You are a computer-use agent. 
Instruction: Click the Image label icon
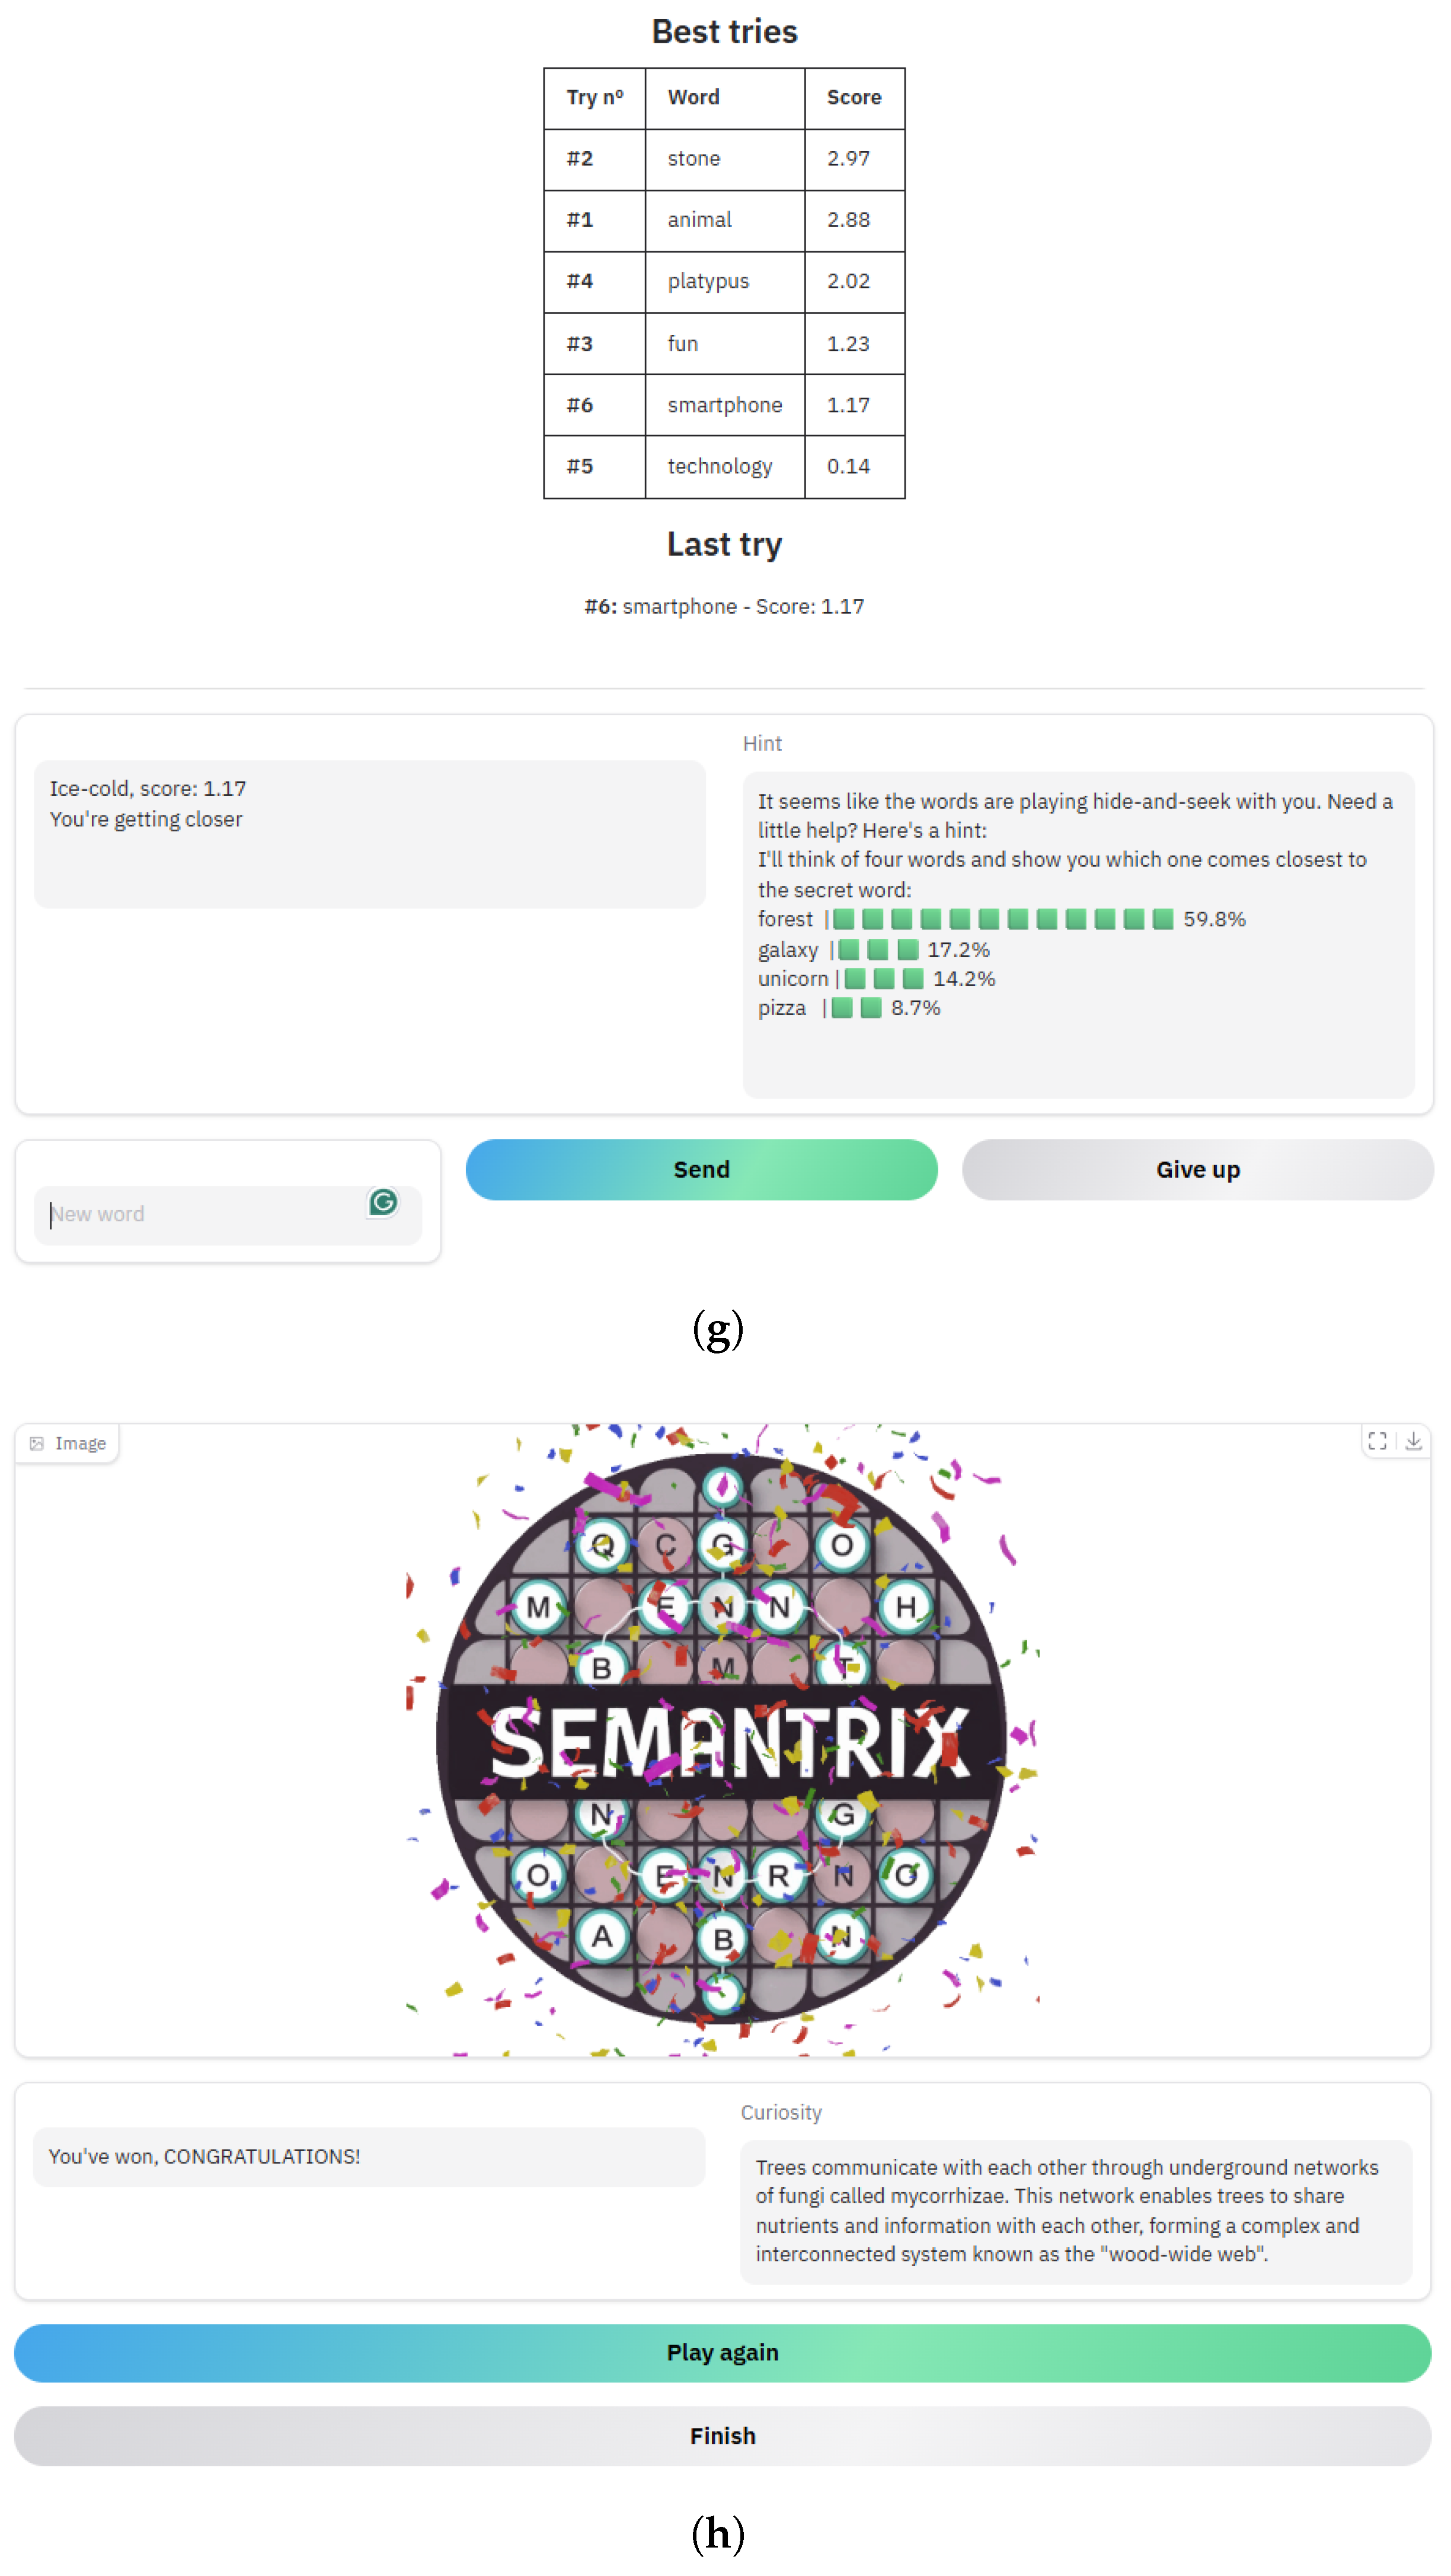(x=37, y=1443)
